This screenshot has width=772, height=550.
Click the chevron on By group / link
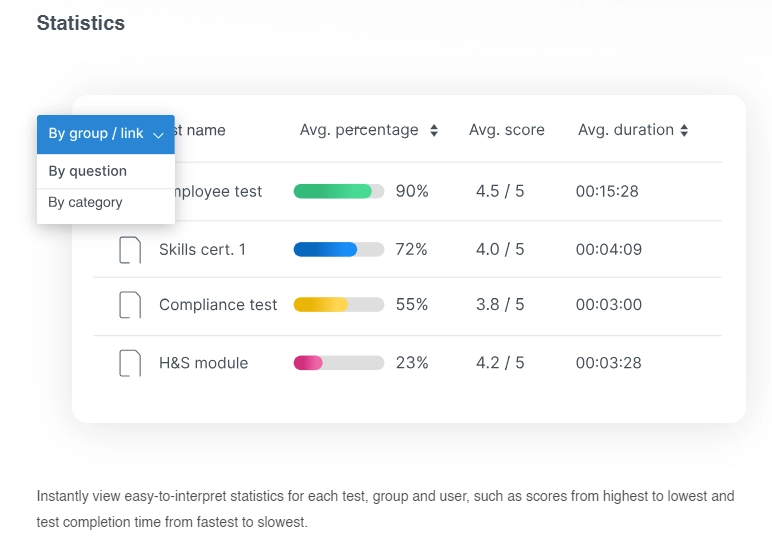click(x=159, y=135)
